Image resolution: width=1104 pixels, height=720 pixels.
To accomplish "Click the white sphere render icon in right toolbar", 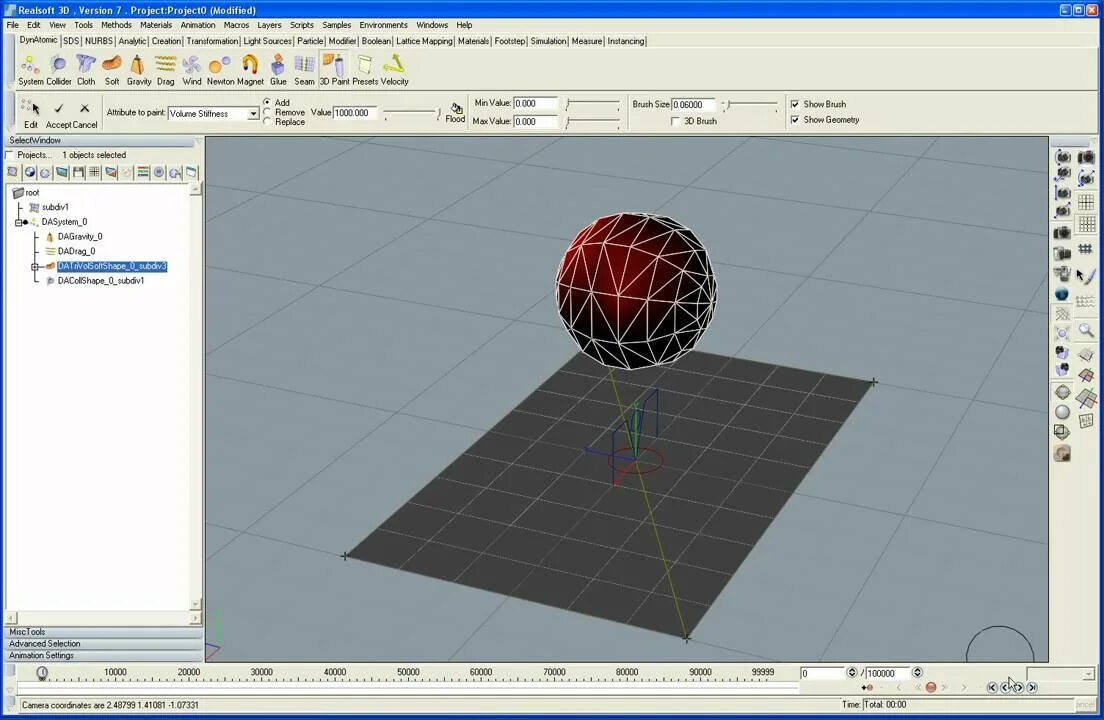I will [1062, 412].
